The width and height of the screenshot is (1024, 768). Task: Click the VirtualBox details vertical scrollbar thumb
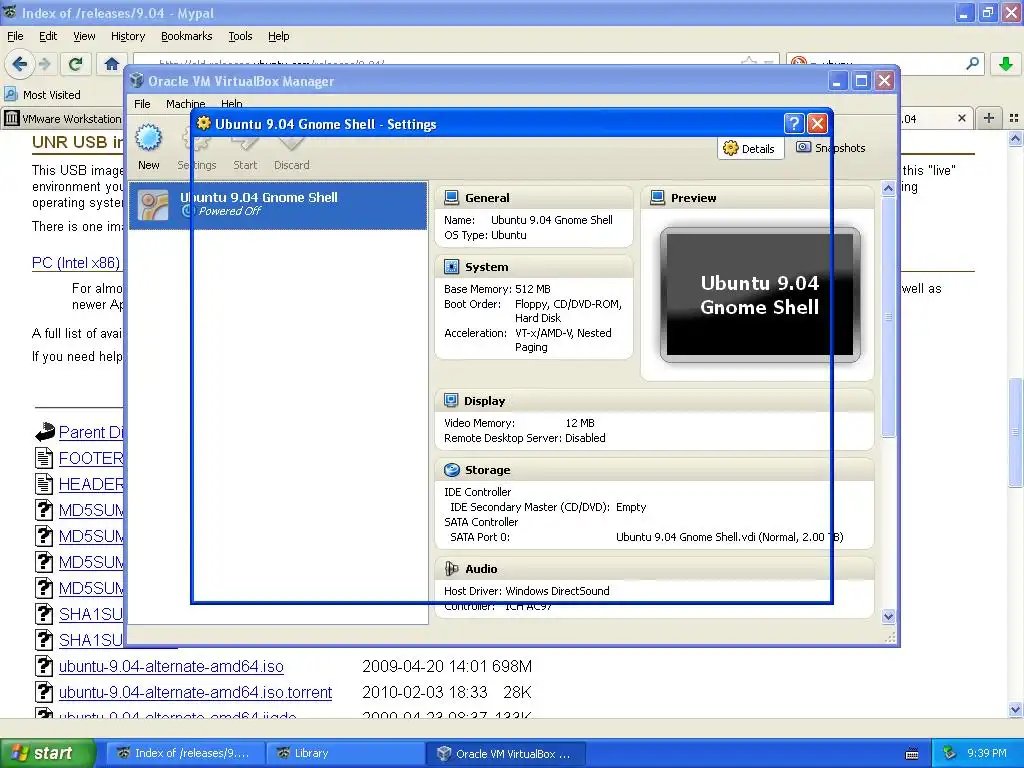pos(888,317)
